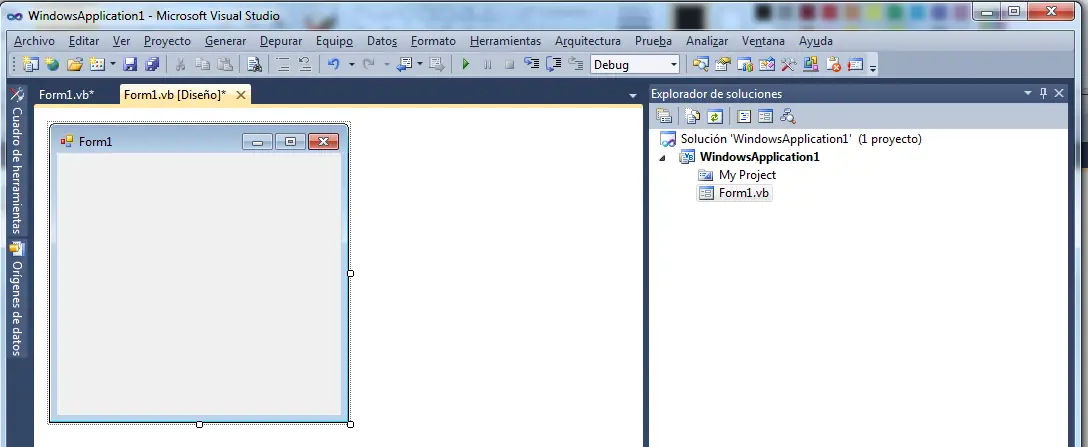Click the Comment selected lines icon
Viewport: 1088px width, 447px height.
tap(282, 65)
